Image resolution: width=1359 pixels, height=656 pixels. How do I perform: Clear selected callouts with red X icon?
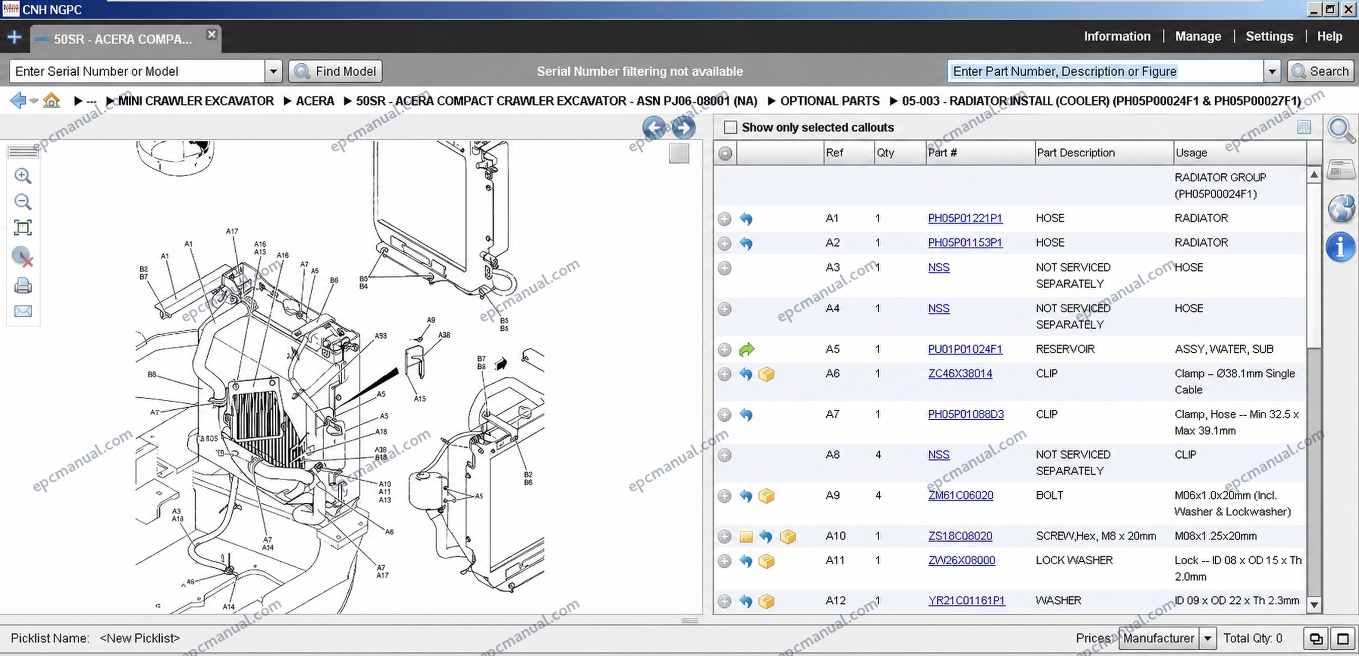point(23,257)
